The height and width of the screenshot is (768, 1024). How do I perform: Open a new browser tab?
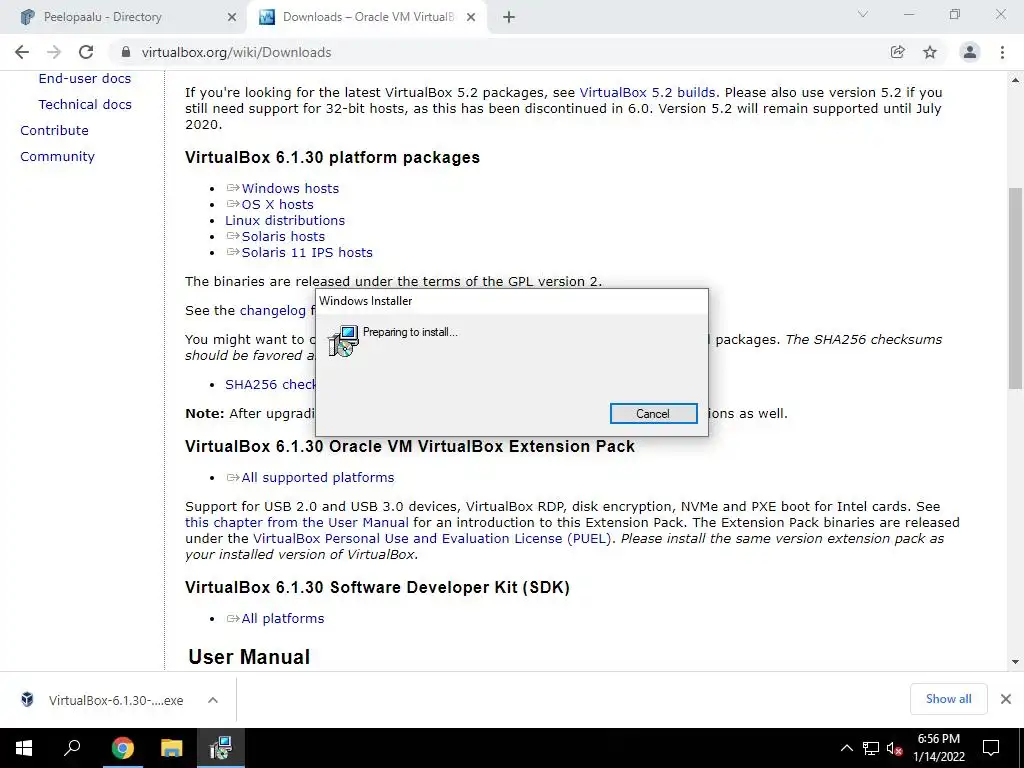point(509,18)
